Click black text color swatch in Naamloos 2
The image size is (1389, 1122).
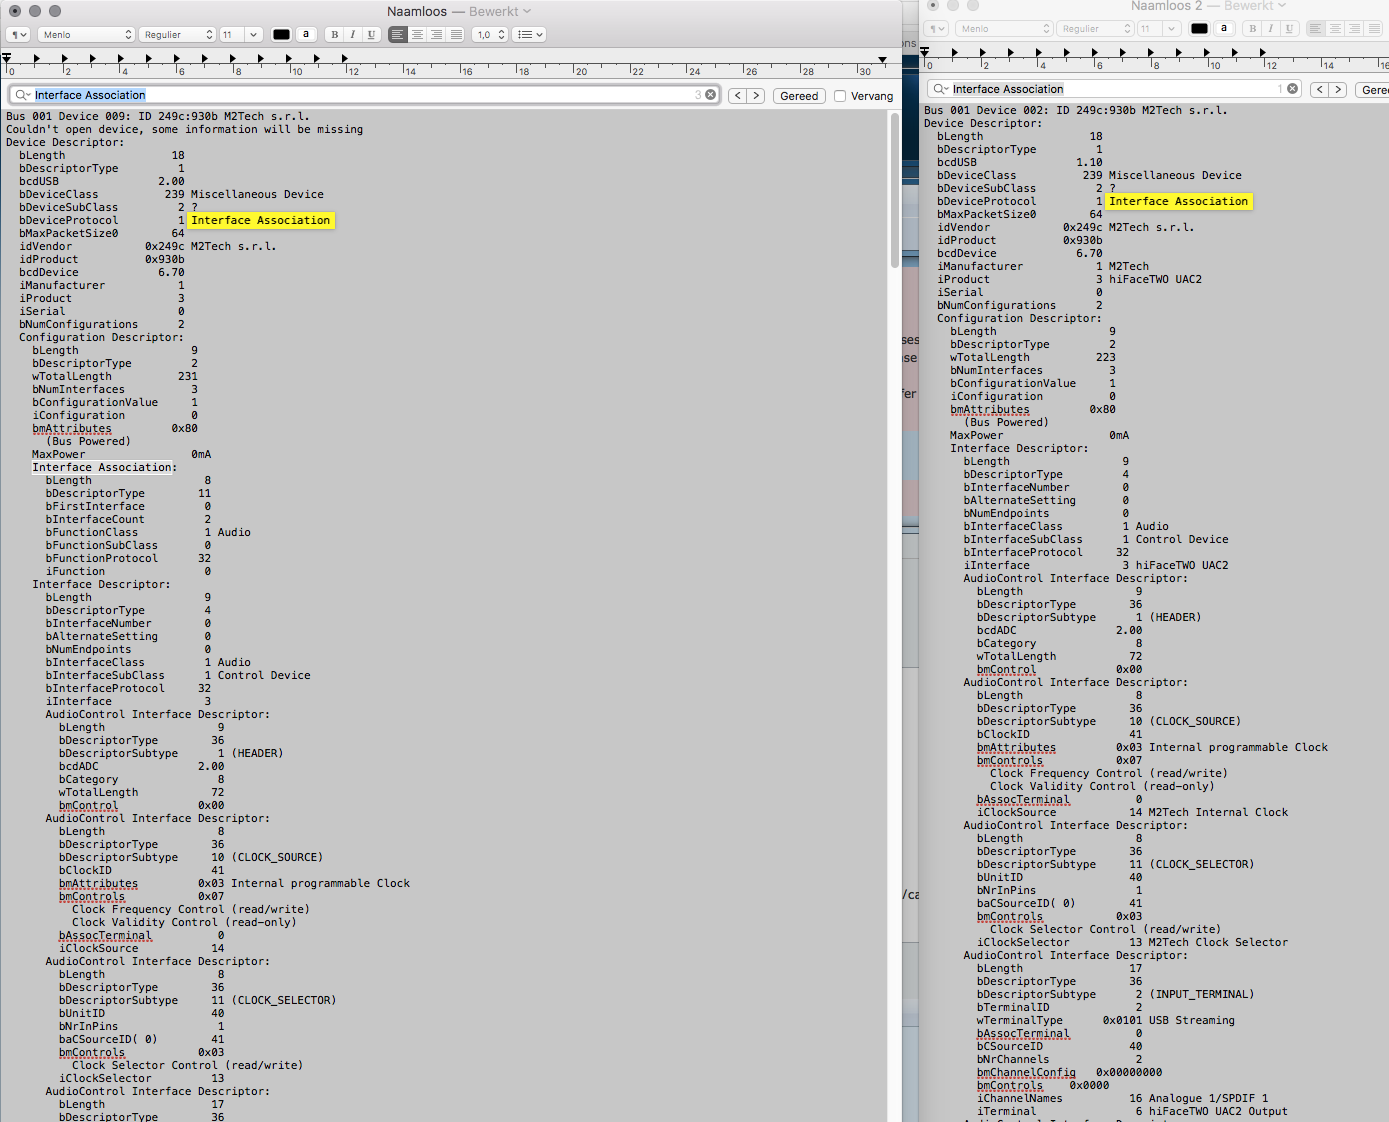[x=1200, y=29]
